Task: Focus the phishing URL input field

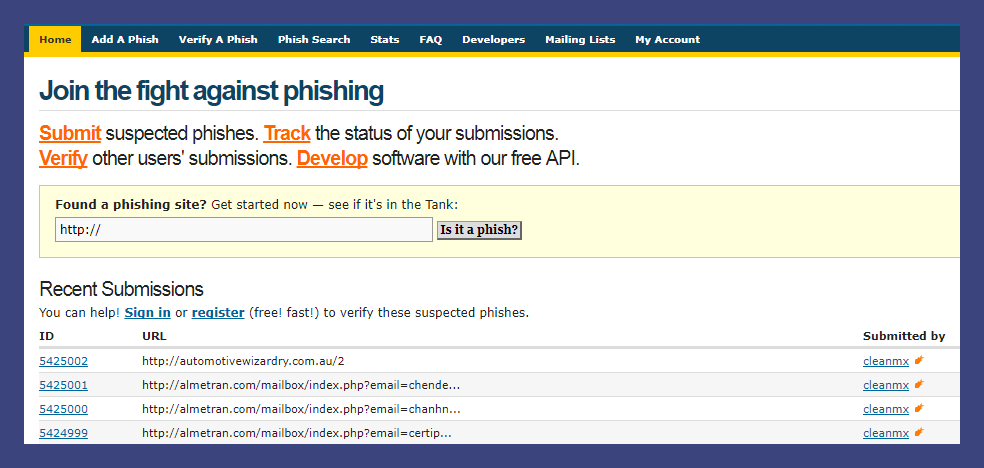Action: point(244,230)
